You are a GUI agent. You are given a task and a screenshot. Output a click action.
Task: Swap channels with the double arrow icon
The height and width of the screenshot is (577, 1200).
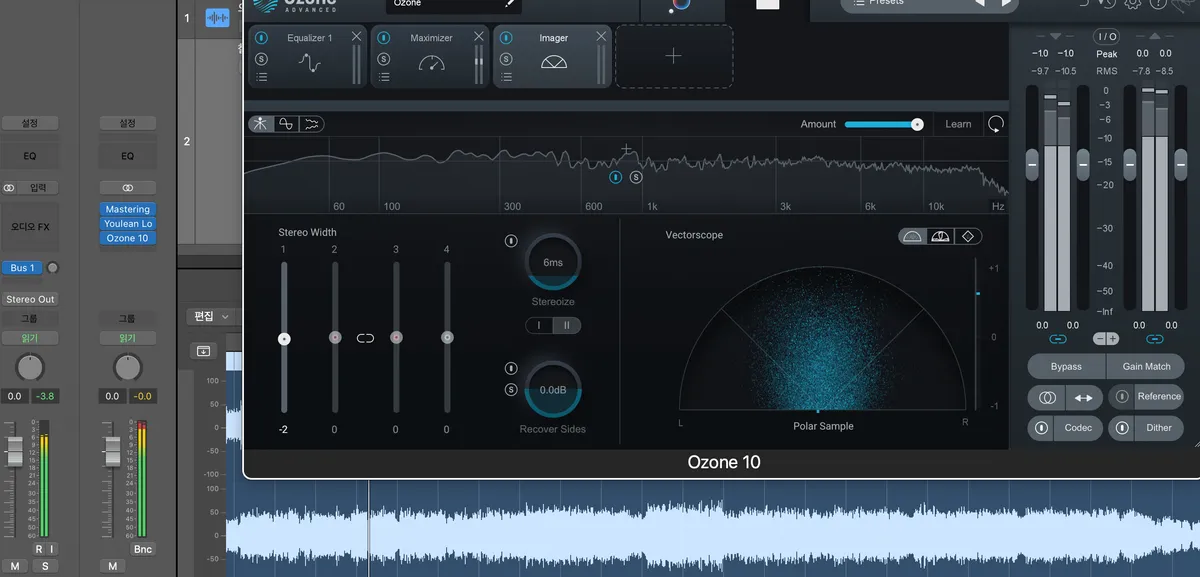(x=1084, y=397)
